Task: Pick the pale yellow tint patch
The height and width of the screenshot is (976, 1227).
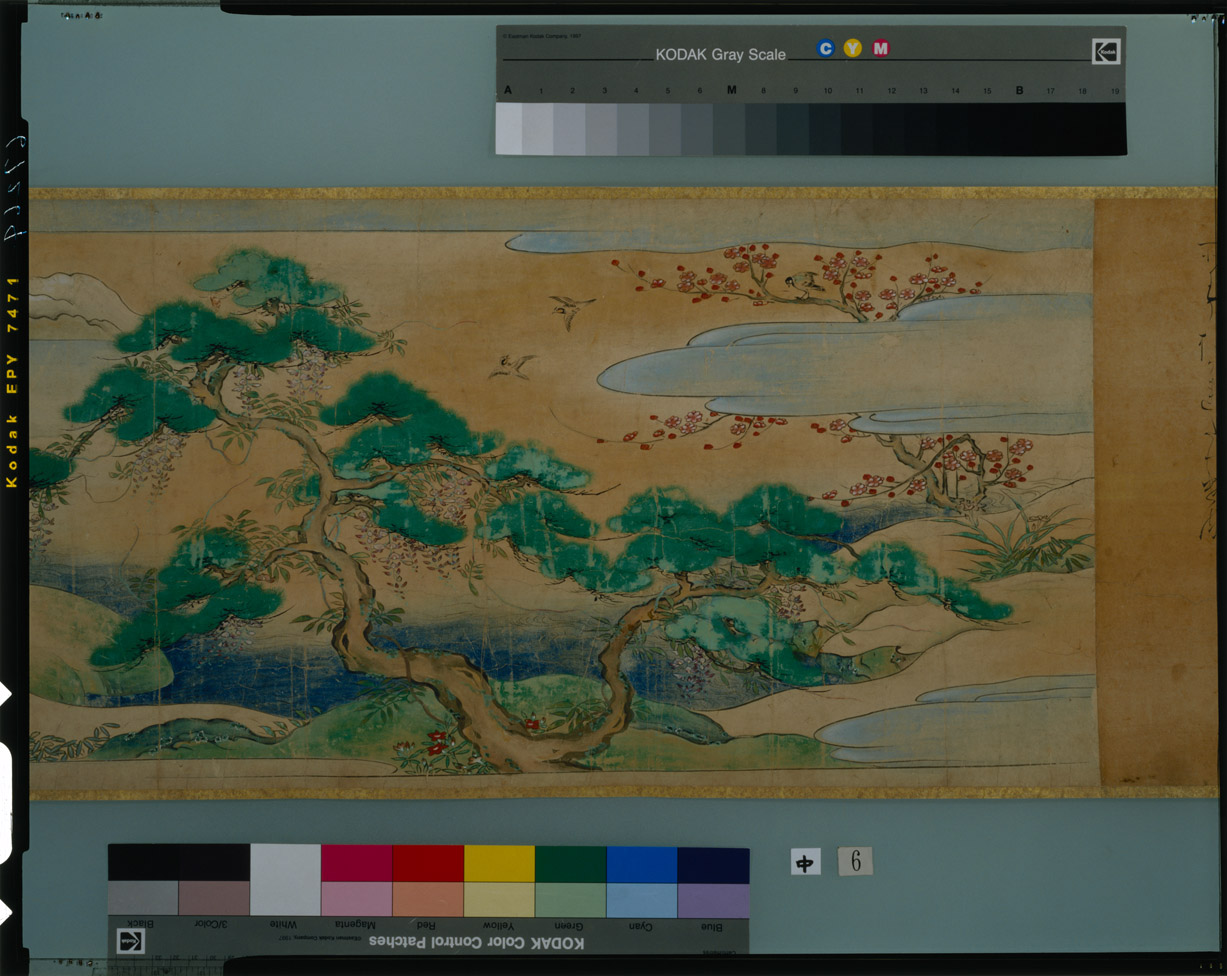Action: pos(499,899)
